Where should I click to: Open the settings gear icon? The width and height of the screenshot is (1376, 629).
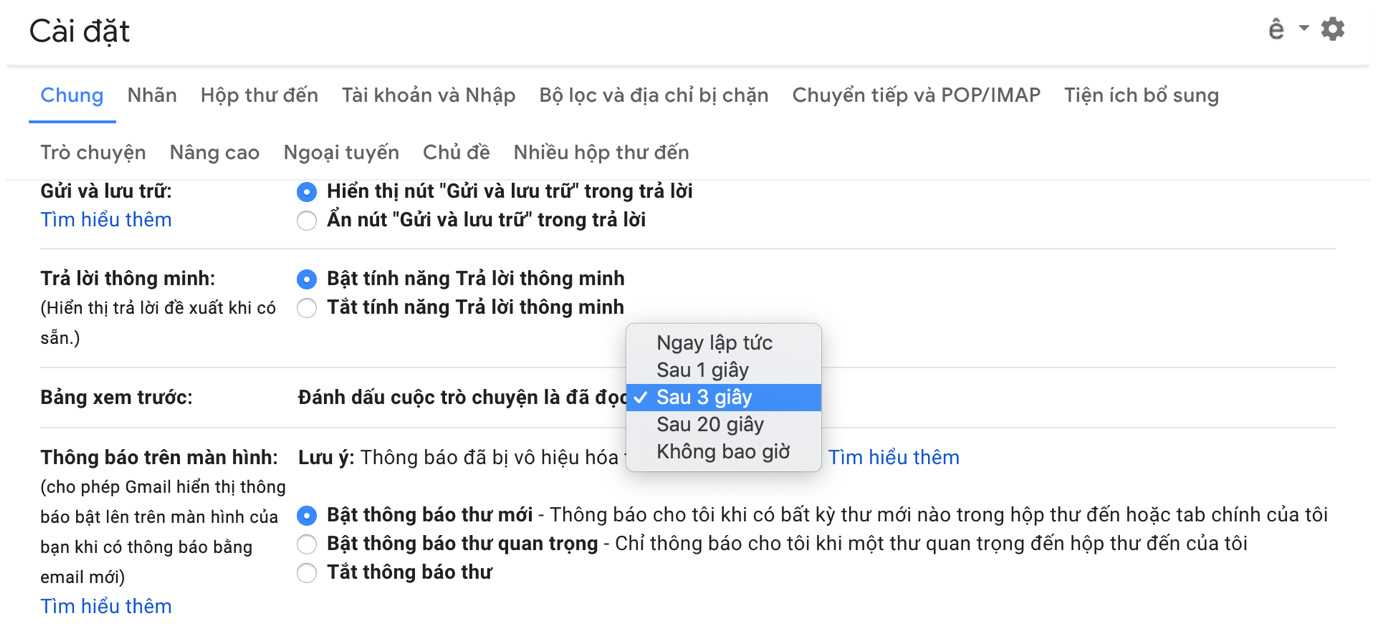point(1332,29)
